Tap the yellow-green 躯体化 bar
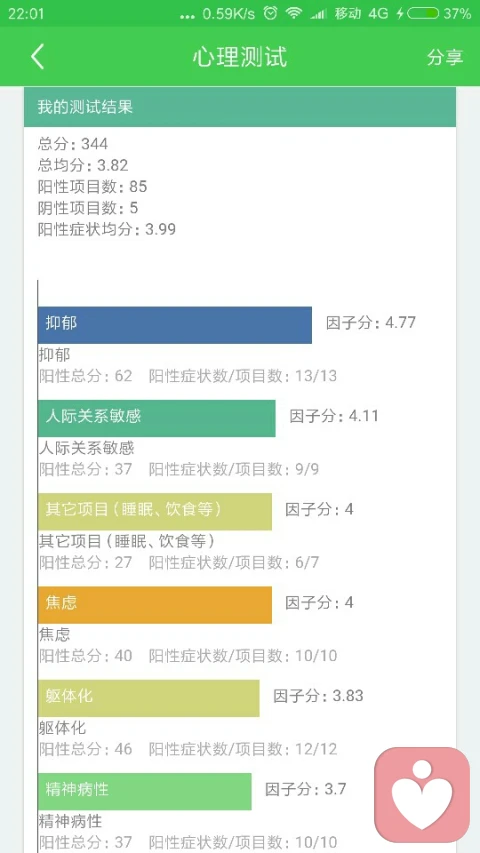This screenshot has height=853, width=480. tap(149, 699)
